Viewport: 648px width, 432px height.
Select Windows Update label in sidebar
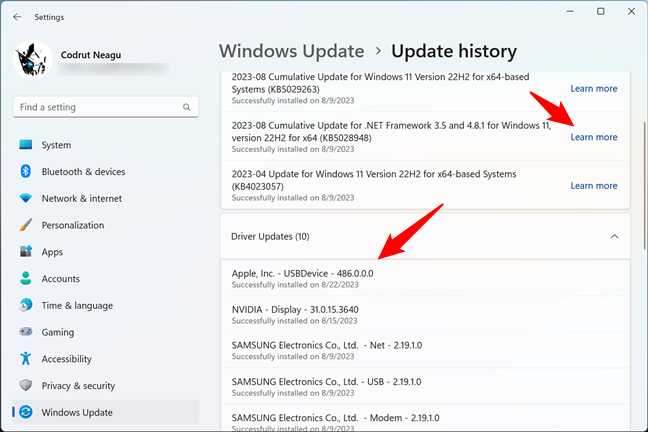(x=77, y=412)
